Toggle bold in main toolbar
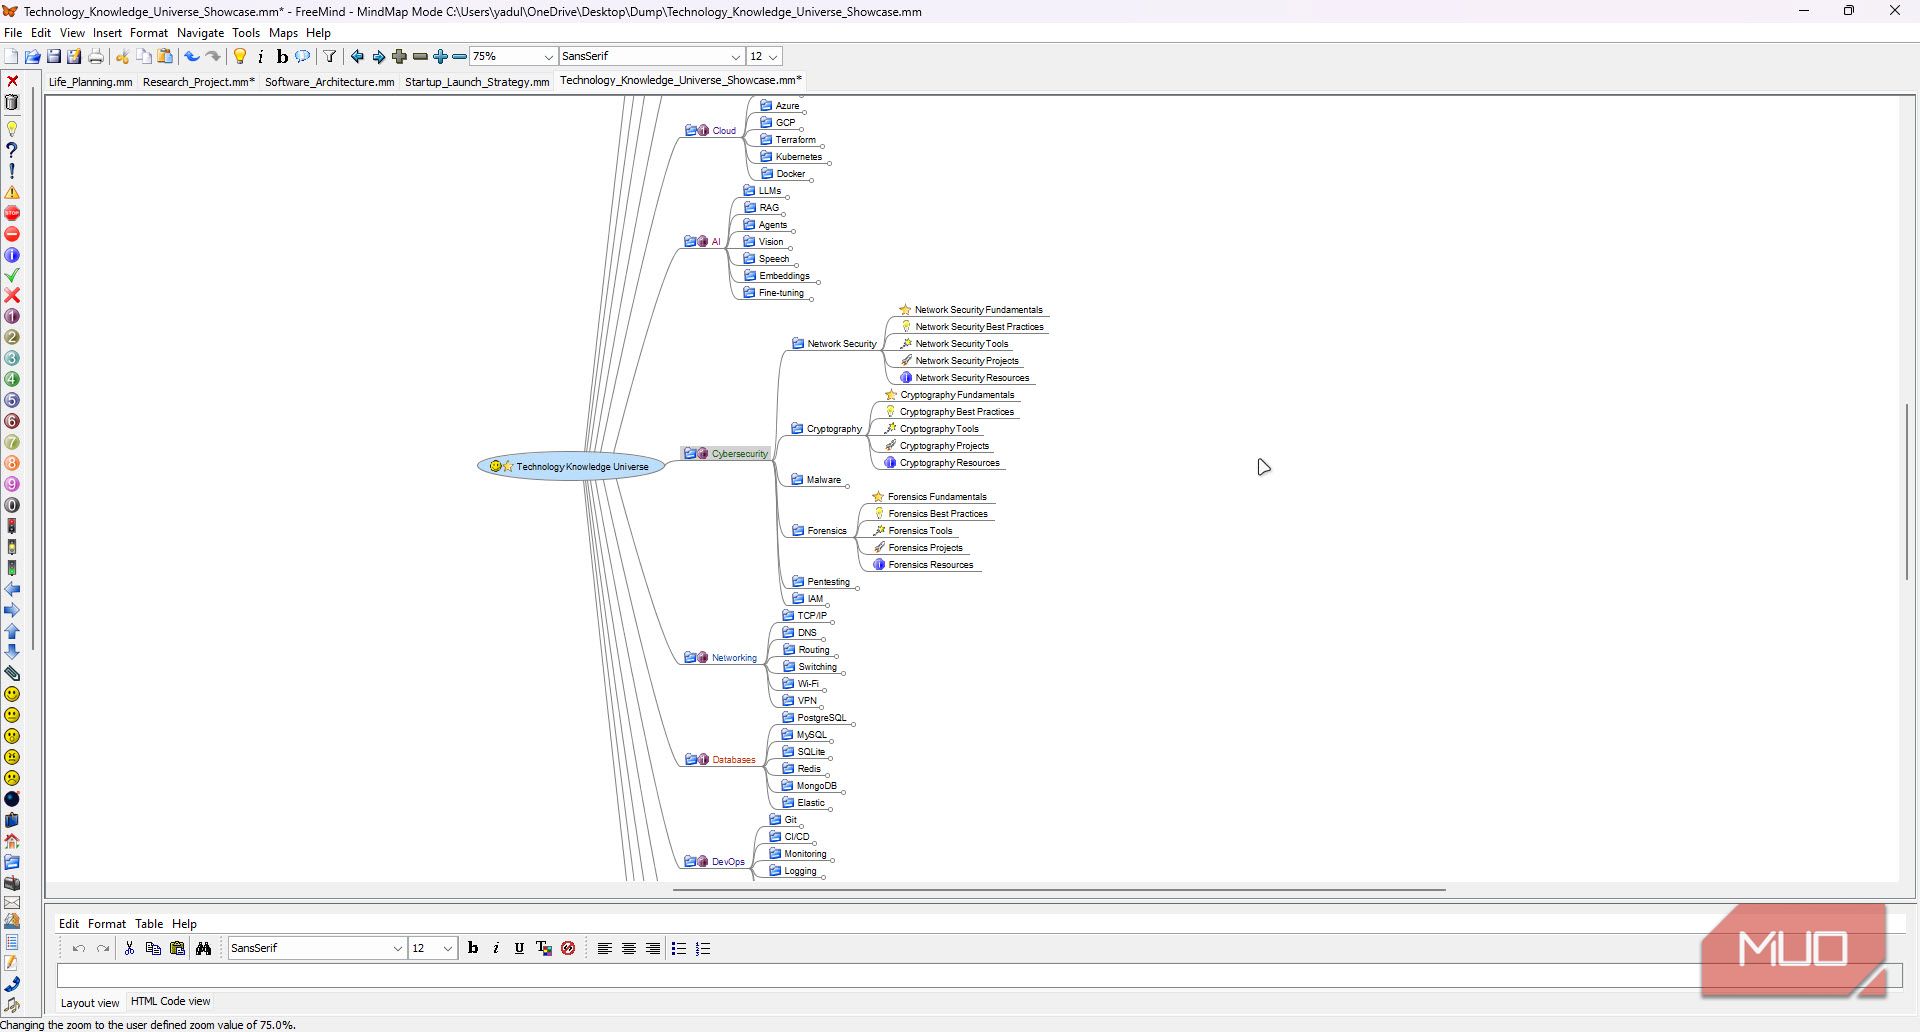 [x=282, y=57]
